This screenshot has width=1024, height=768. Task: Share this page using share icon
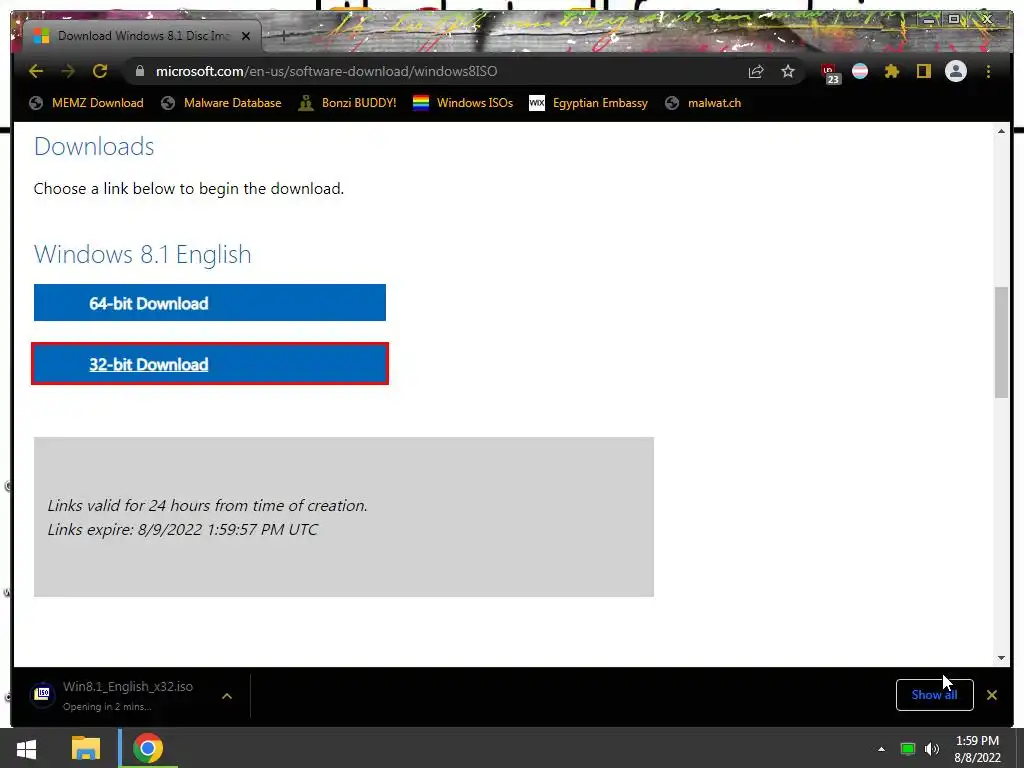point(756,71)
